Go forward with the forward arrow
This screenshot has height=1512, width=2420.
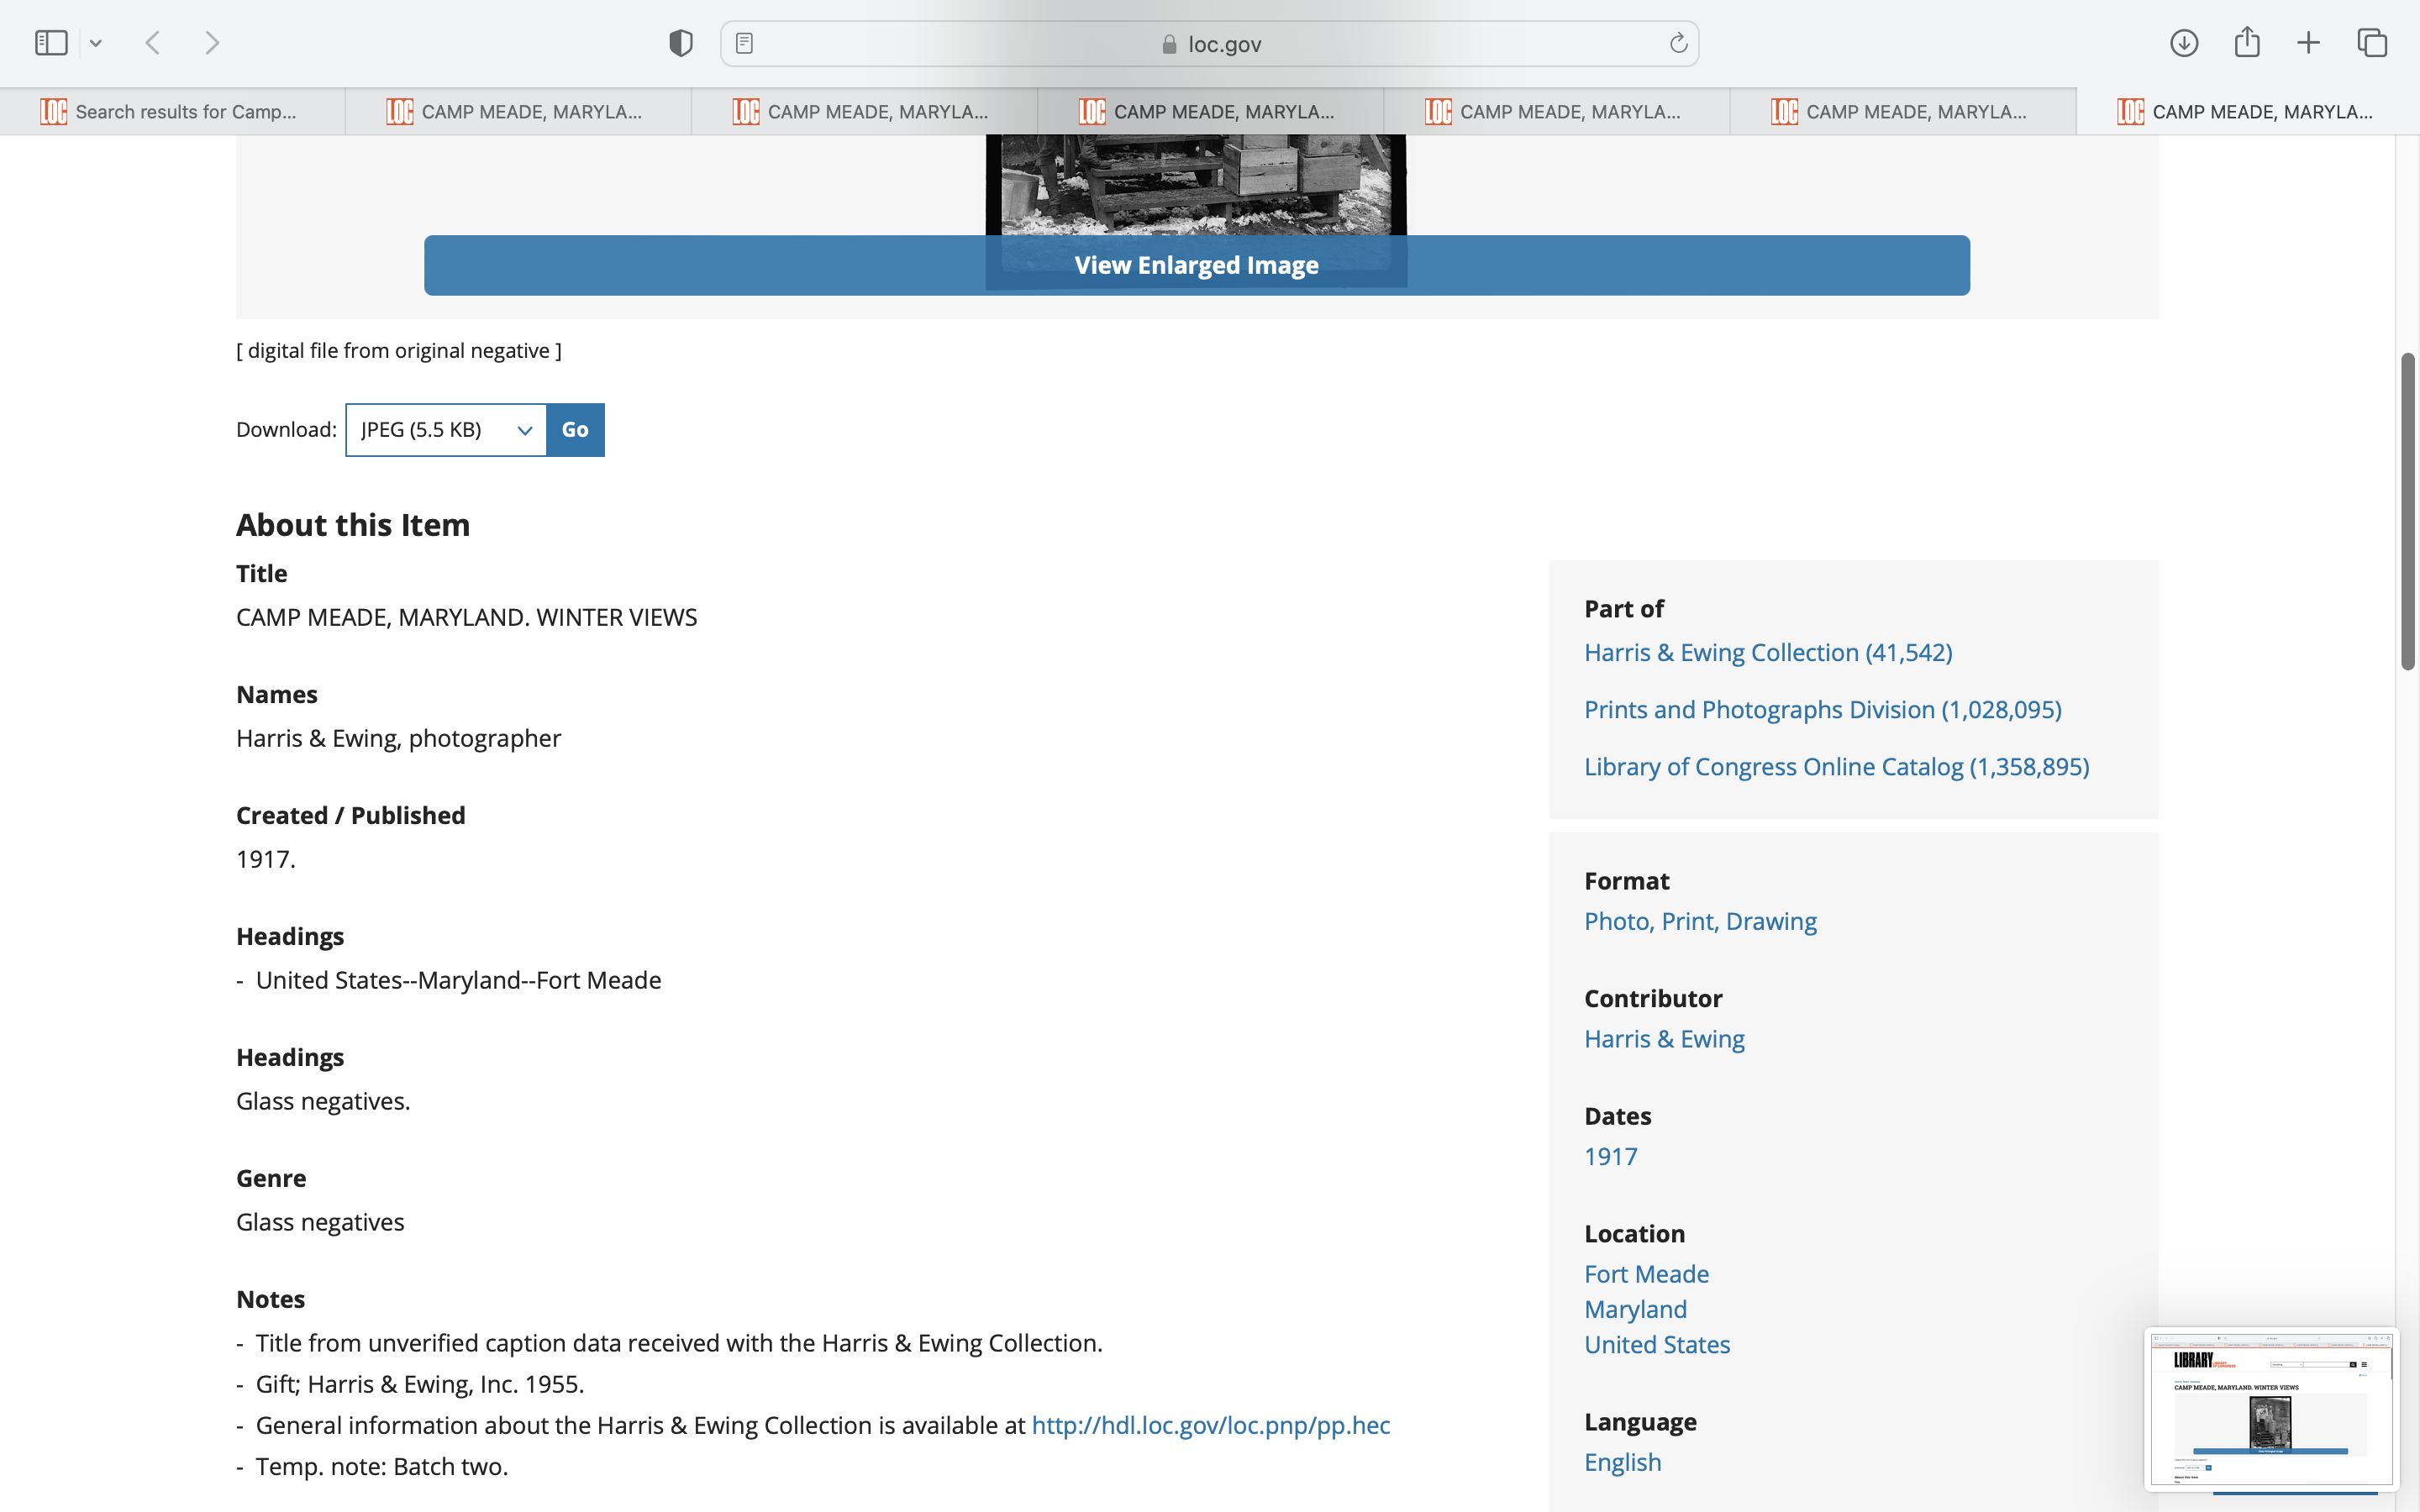pyautogui.click(x=212, y=43)
